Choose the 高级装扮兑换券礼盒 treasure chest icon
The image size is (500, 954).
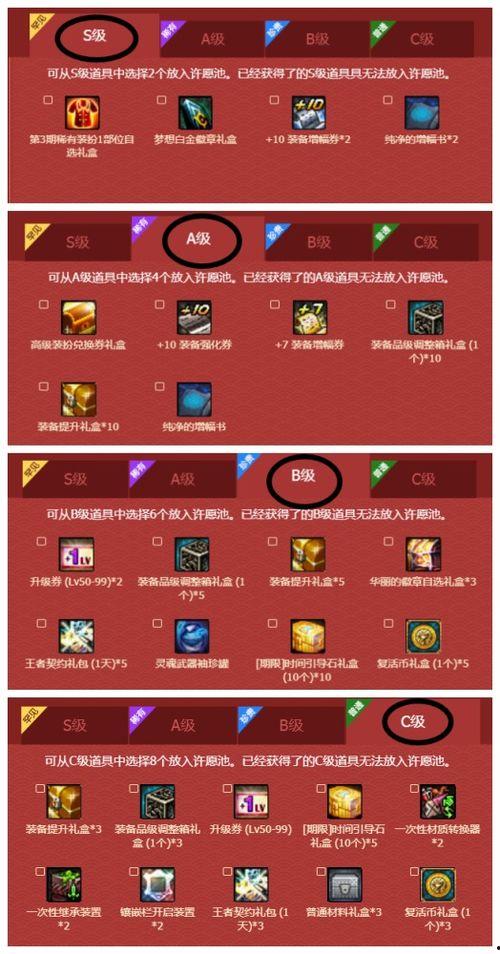[x=78, y=318]
